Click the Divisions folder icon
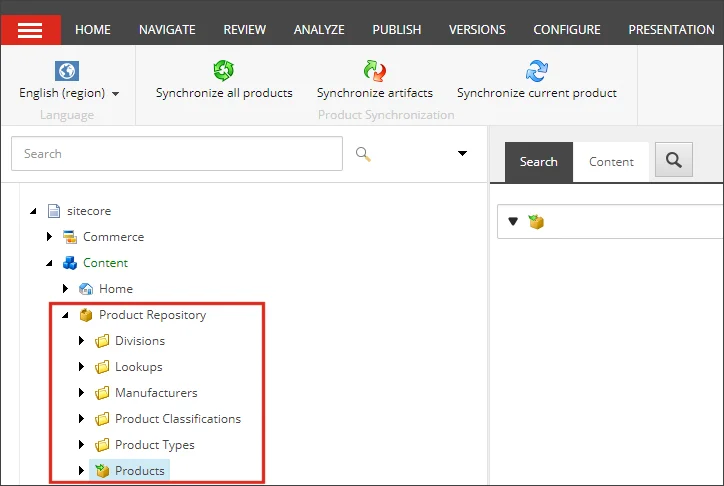The width and height of the screenshot is (724, 486). pyautogui.click(x=102, y=341)
